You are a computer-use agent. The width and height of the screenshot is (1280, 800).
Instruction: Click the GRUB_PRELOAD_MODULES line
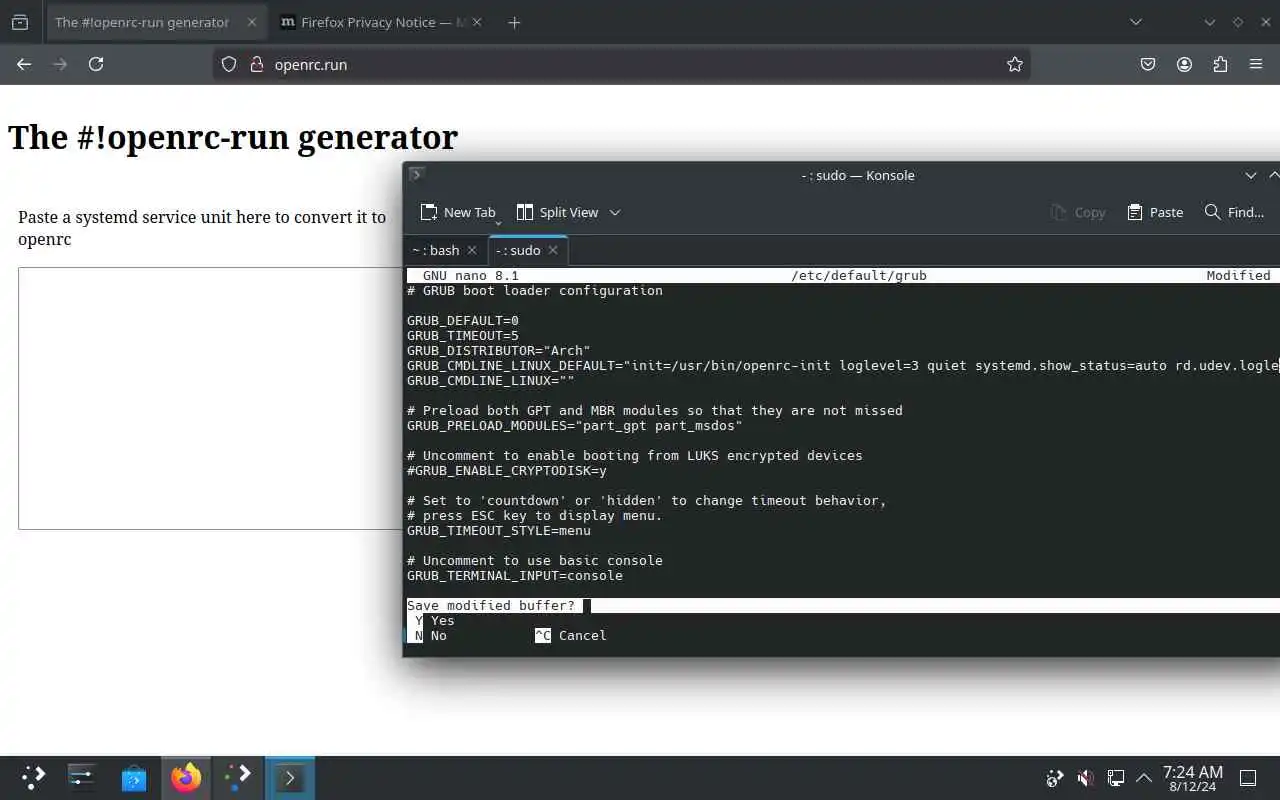click(575, 425)
